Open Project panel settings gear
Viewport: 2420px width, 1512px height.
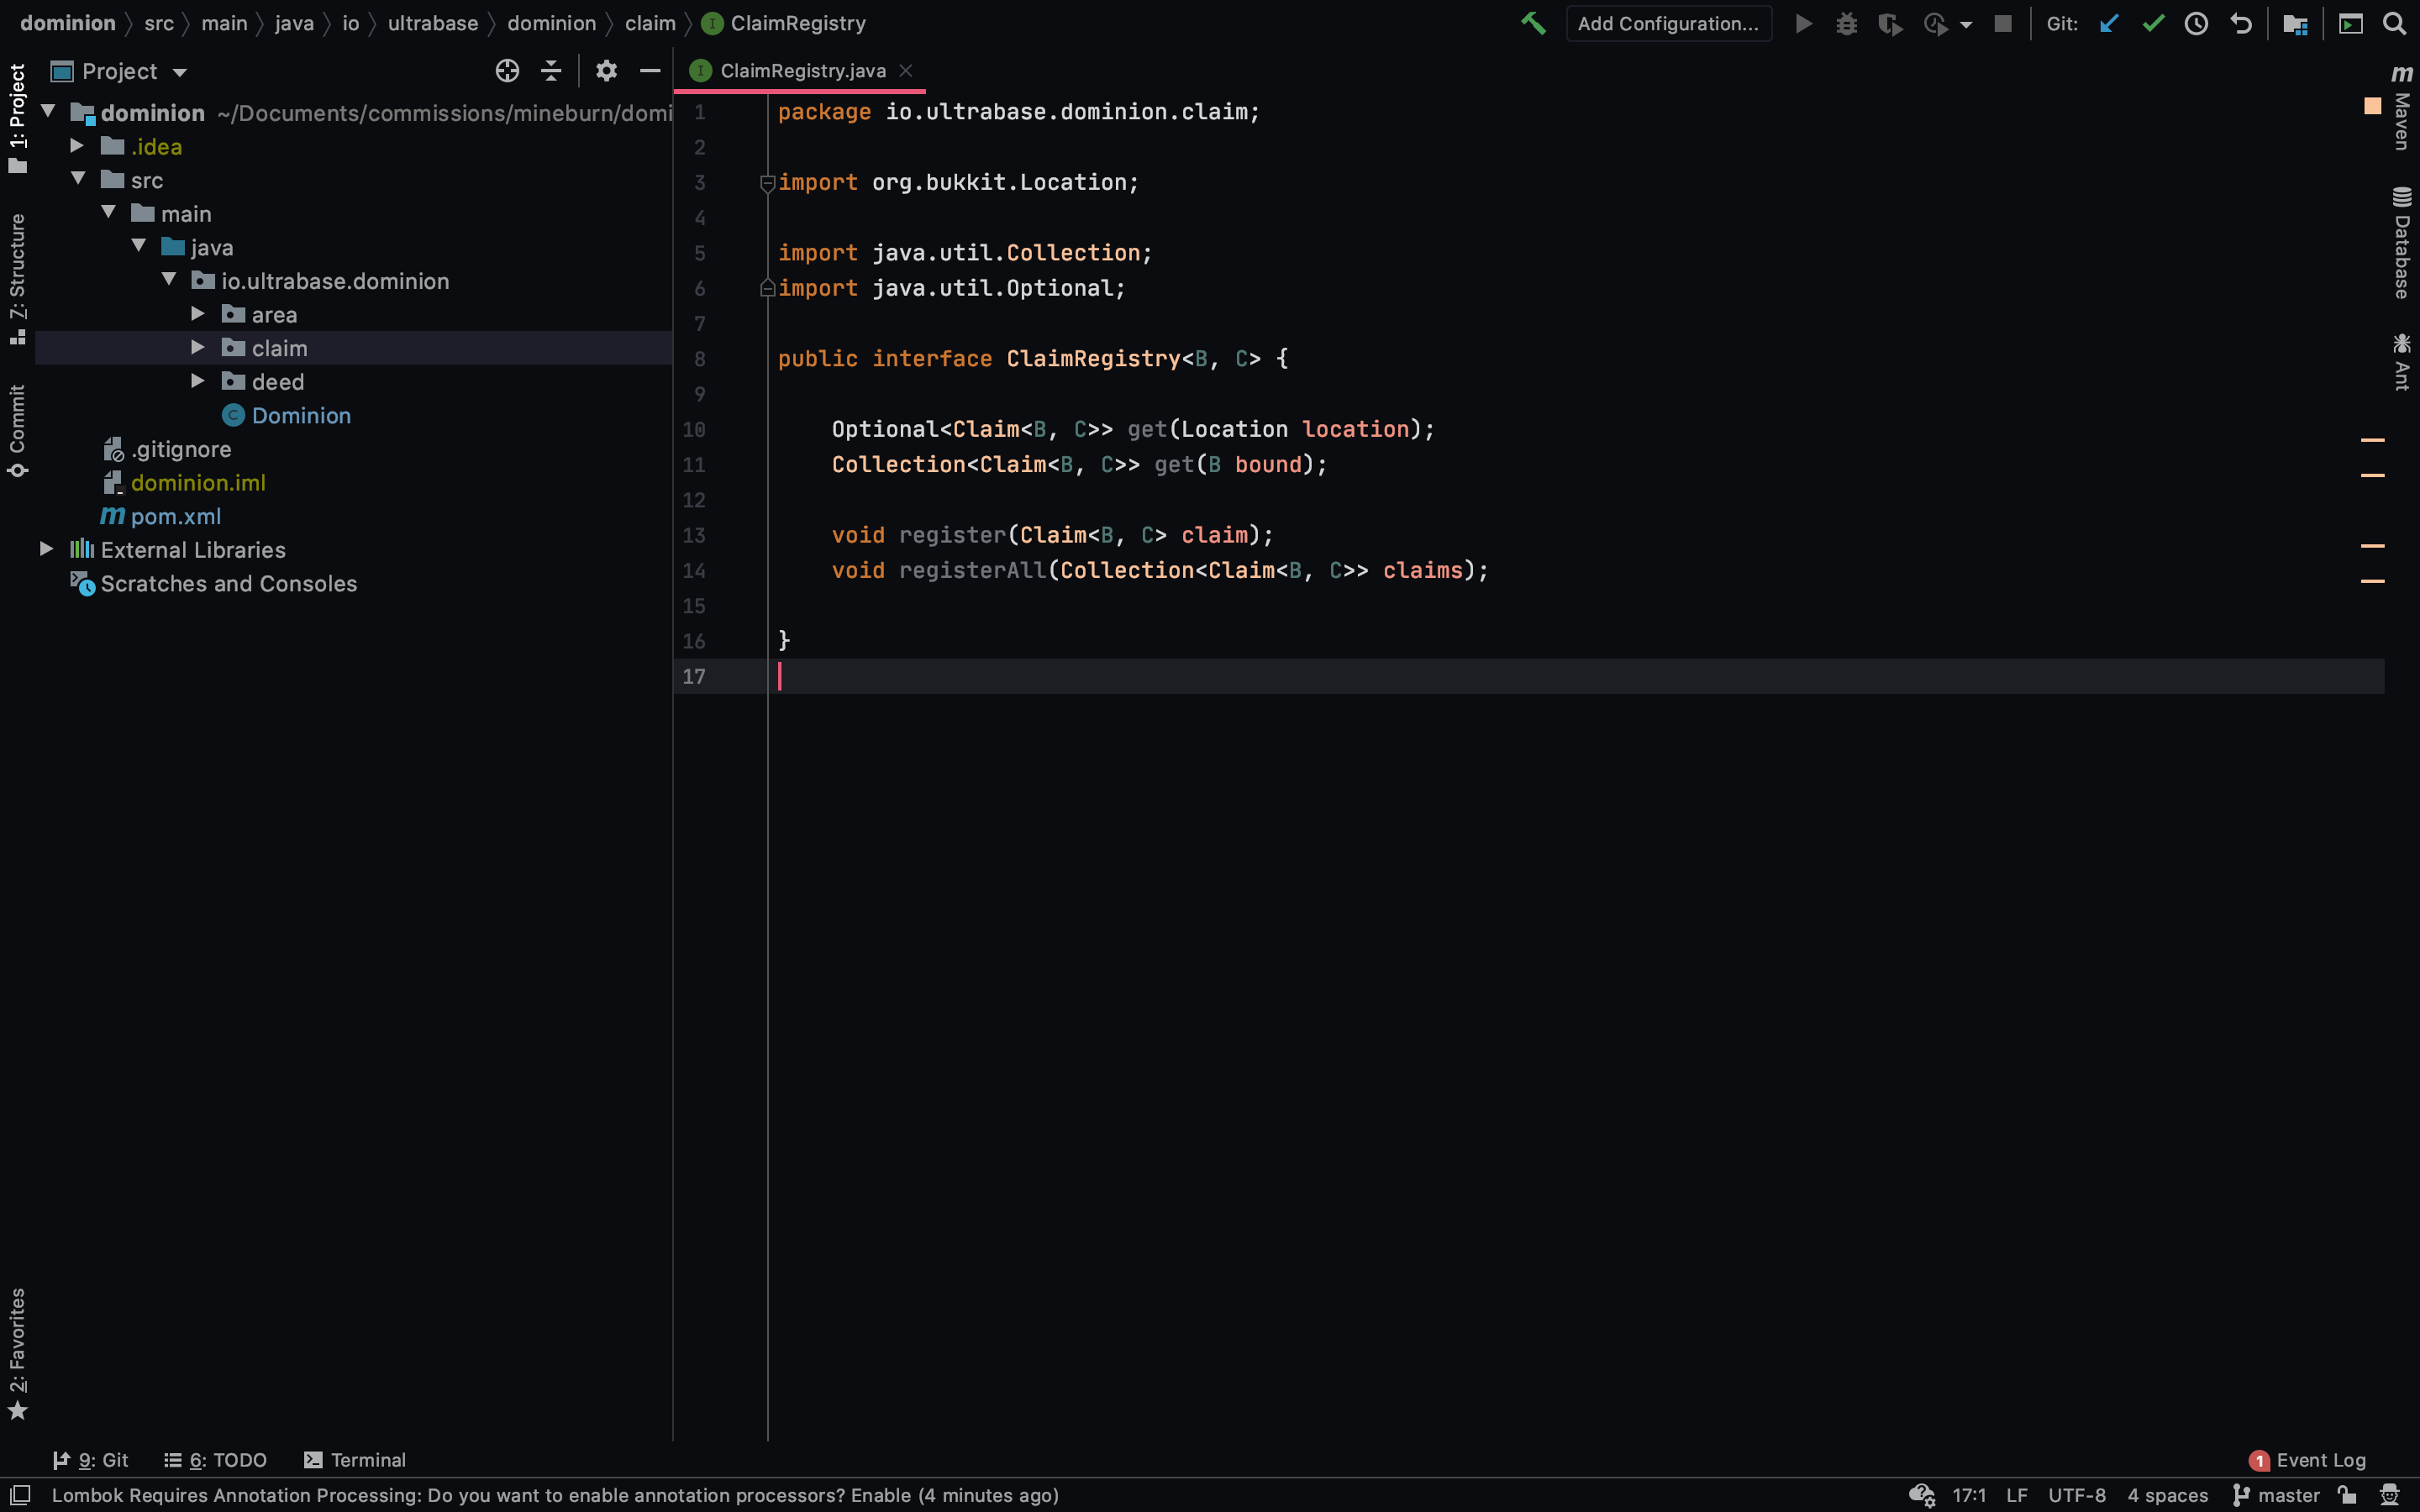coord(606,71)
